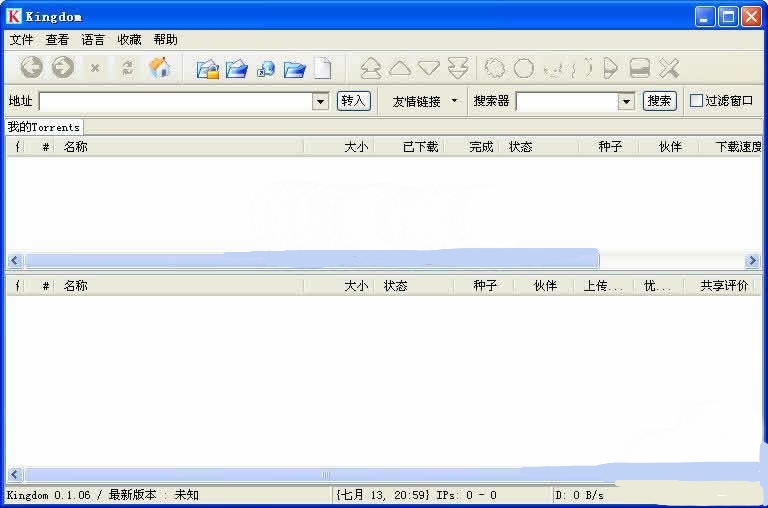Click the curly brackets toolbar icon
The width and height of the screenshot is (768, 508).
point(582,68)
